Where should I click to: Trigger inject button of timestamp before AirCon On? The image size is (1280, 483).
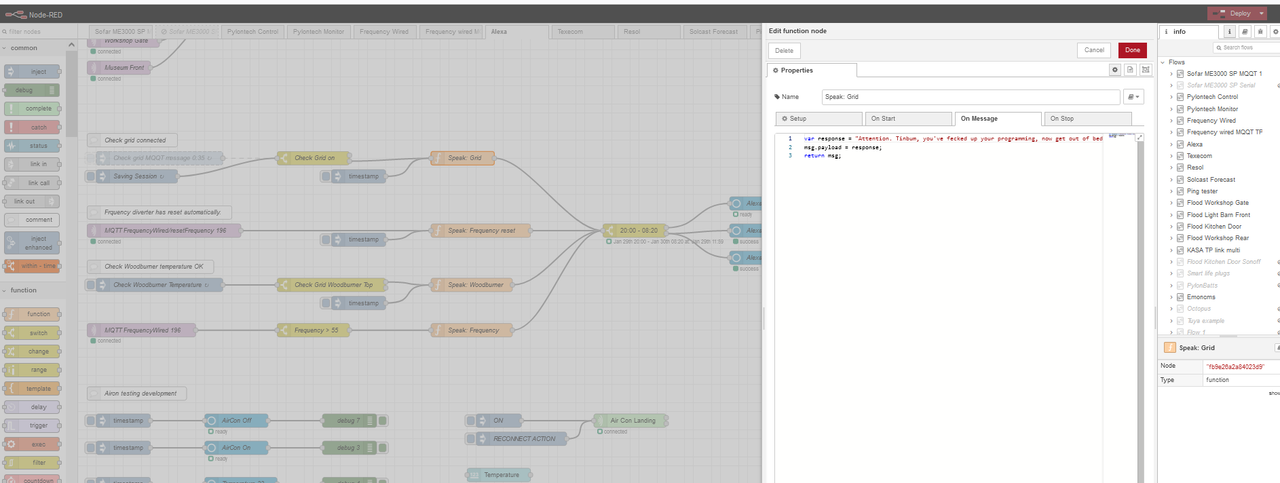coord(91,447)
